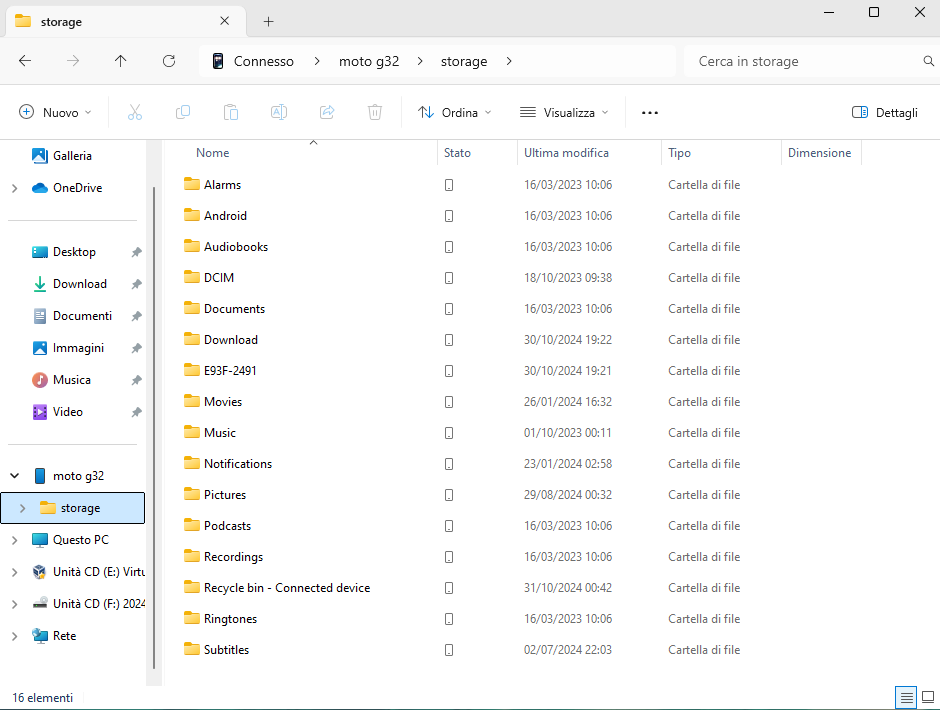Navigate back with the left arrow
The height and width of the screenshot is (710, 940).
(x=25, y=61)
